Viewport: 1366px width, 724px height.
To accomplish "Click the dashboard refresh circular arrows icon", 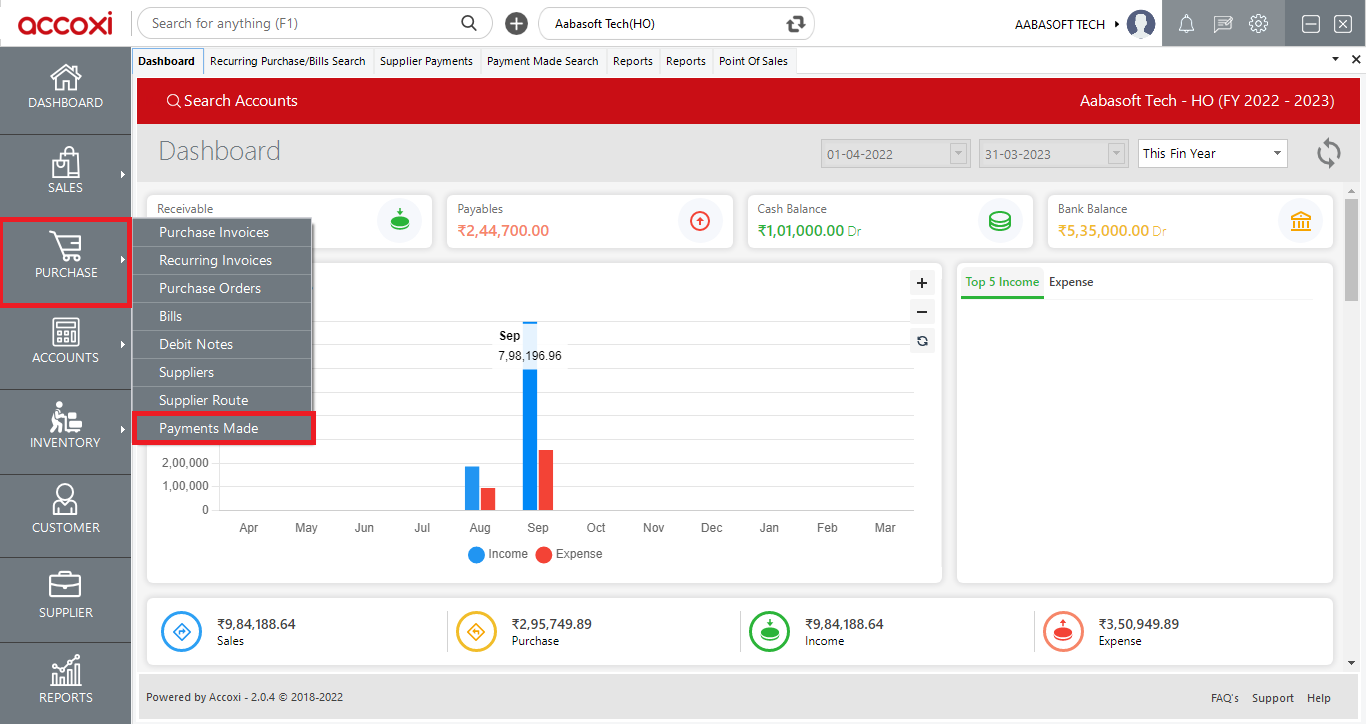I will click(1329, 153).
